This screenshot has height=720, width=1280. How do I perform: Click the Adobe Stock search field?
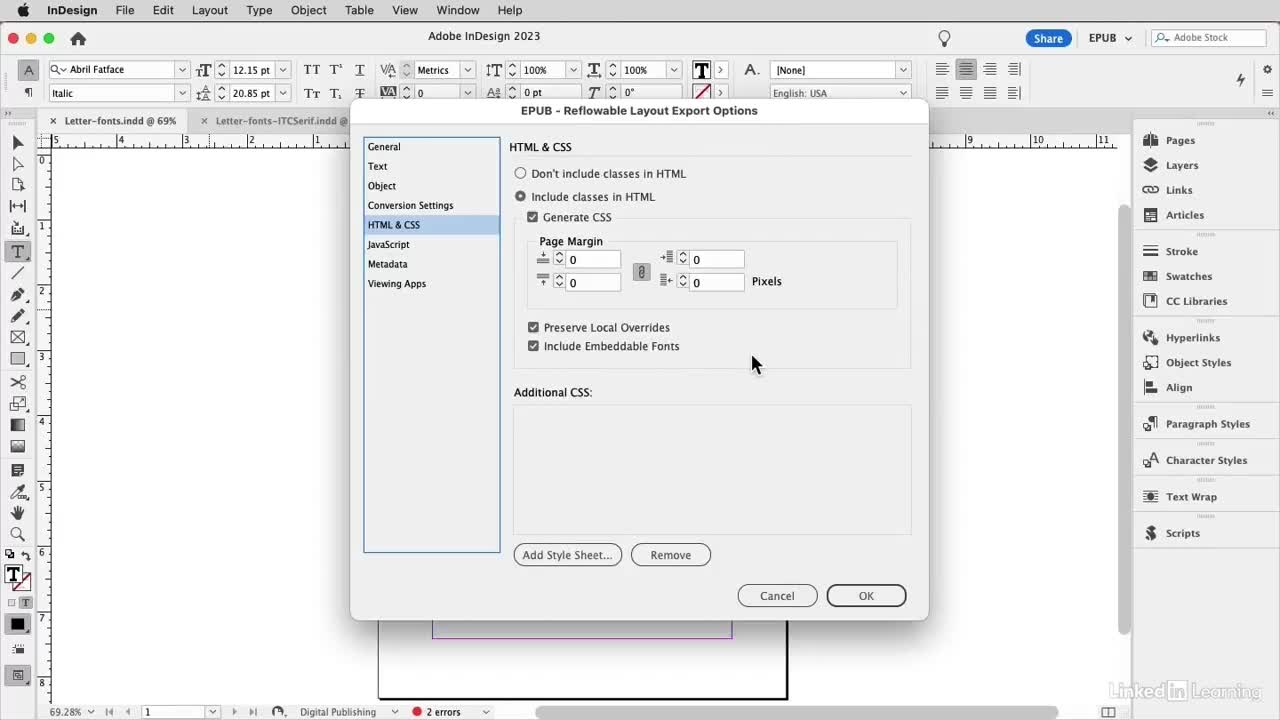1210,38
